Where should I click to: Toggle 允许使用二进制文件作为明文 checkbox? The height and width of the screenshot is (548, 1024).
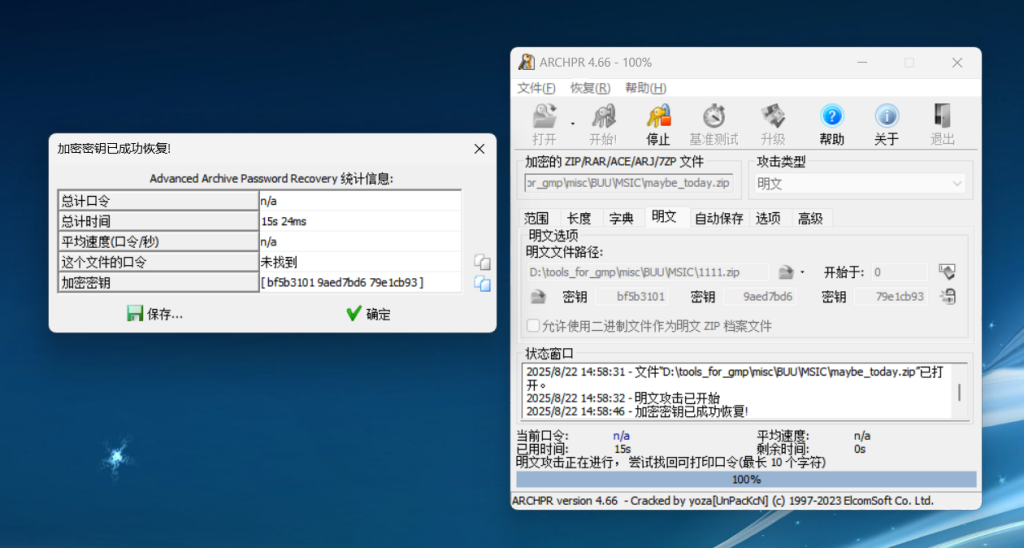[x=533, y=326]
